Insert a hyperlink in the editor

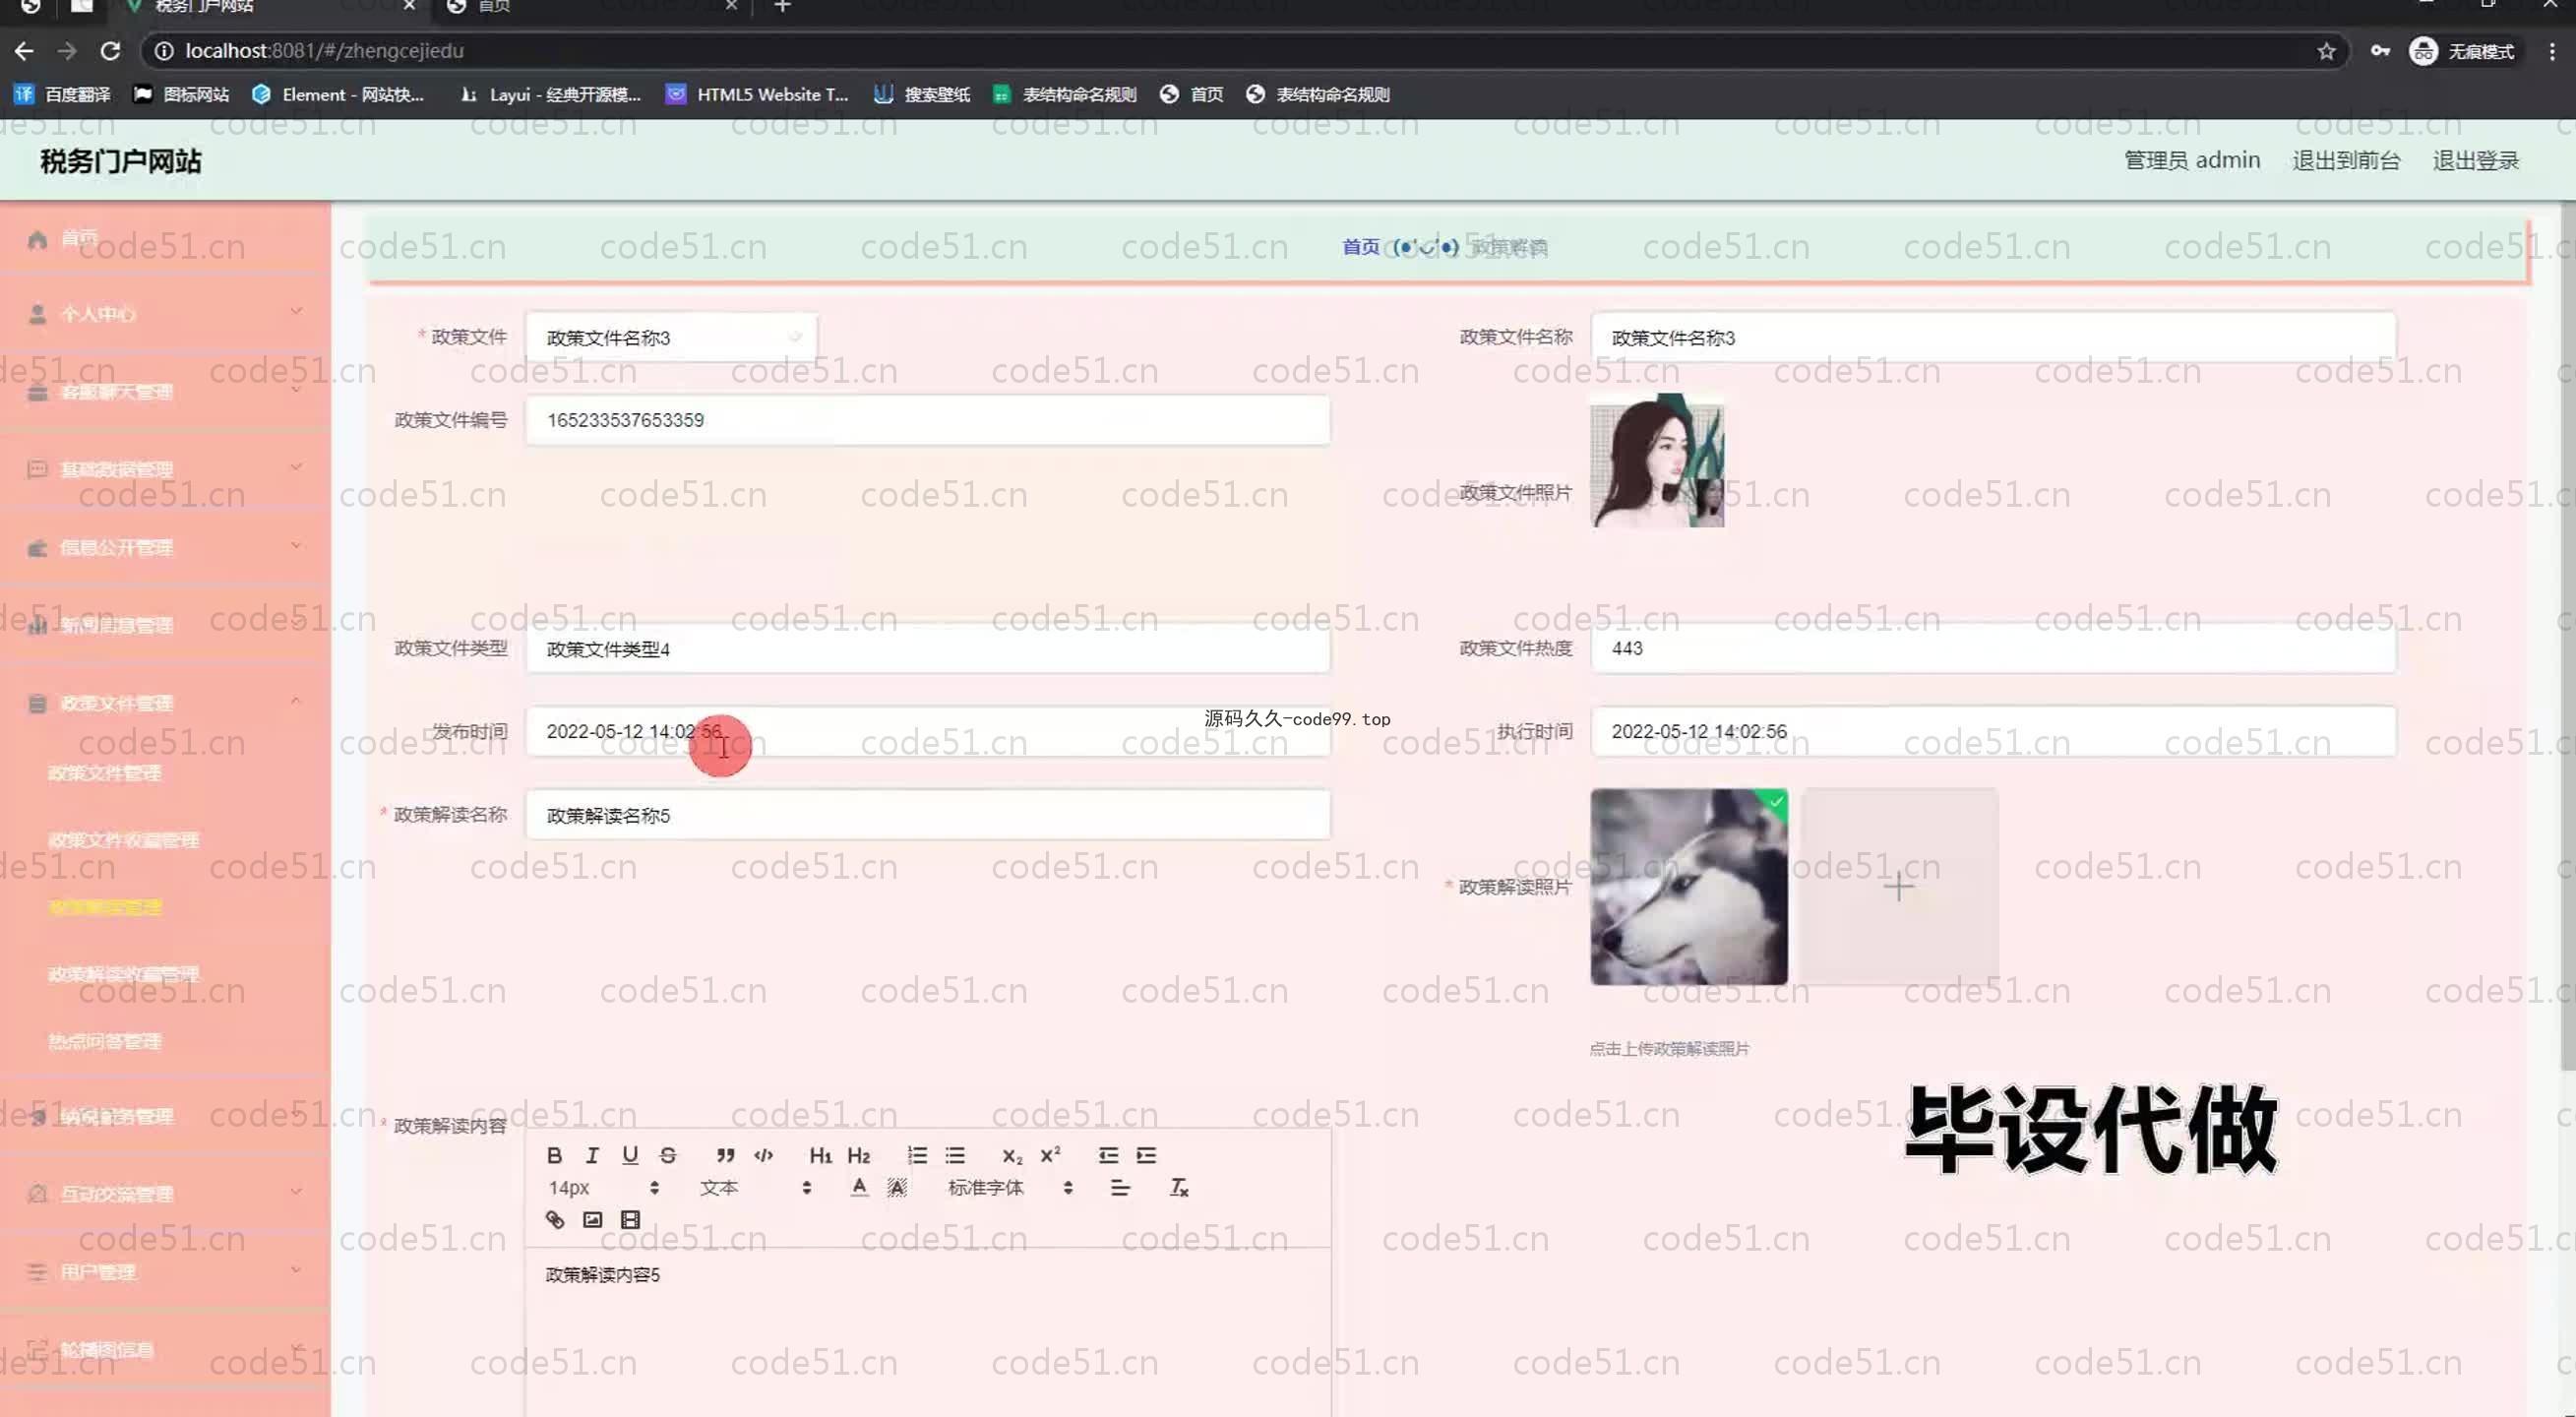tap(554, 1219)
